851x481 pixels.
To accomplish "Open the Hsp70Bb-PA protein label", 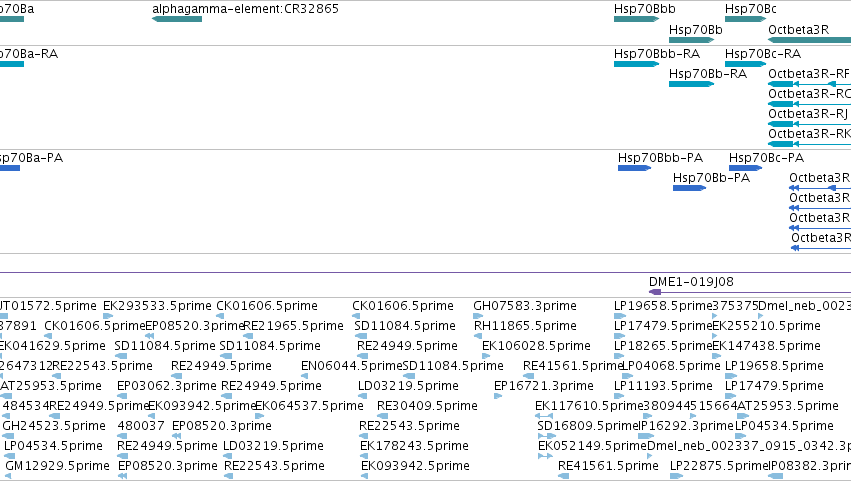I will [712, 178].
